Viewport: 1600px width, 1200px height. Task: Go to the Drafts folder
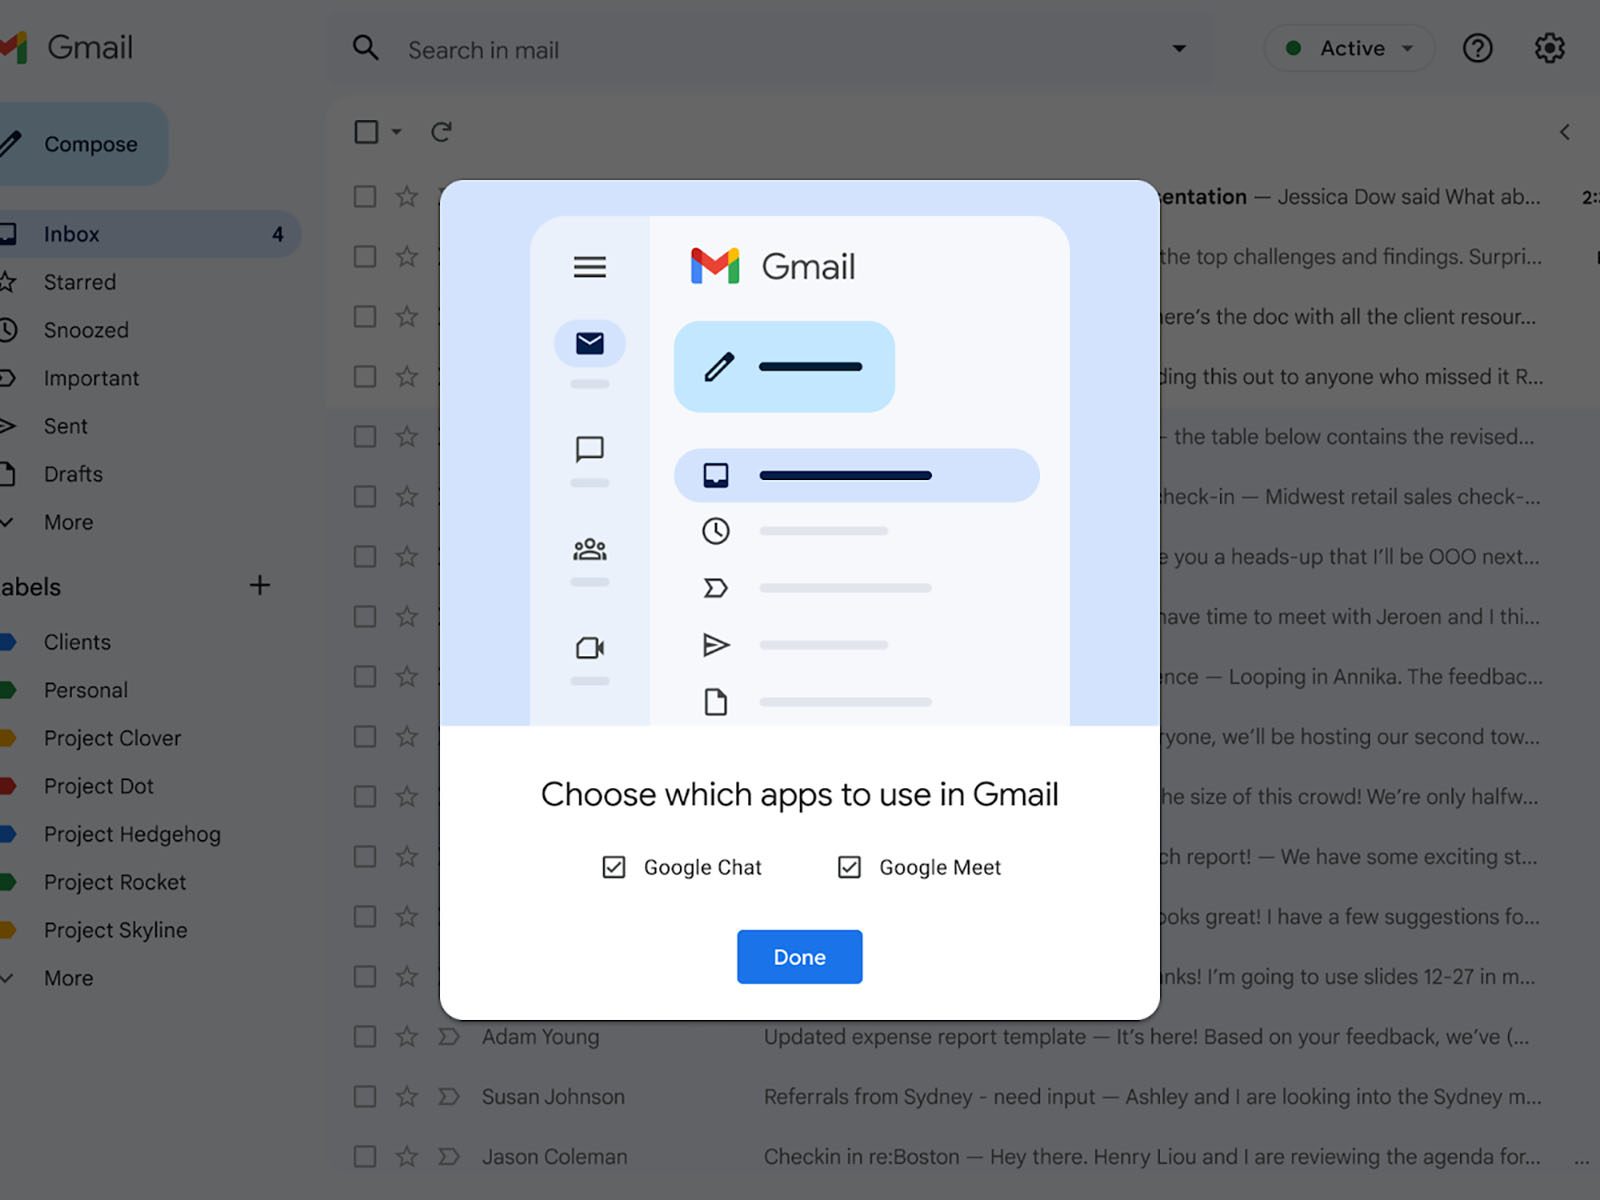pos(73,474)
